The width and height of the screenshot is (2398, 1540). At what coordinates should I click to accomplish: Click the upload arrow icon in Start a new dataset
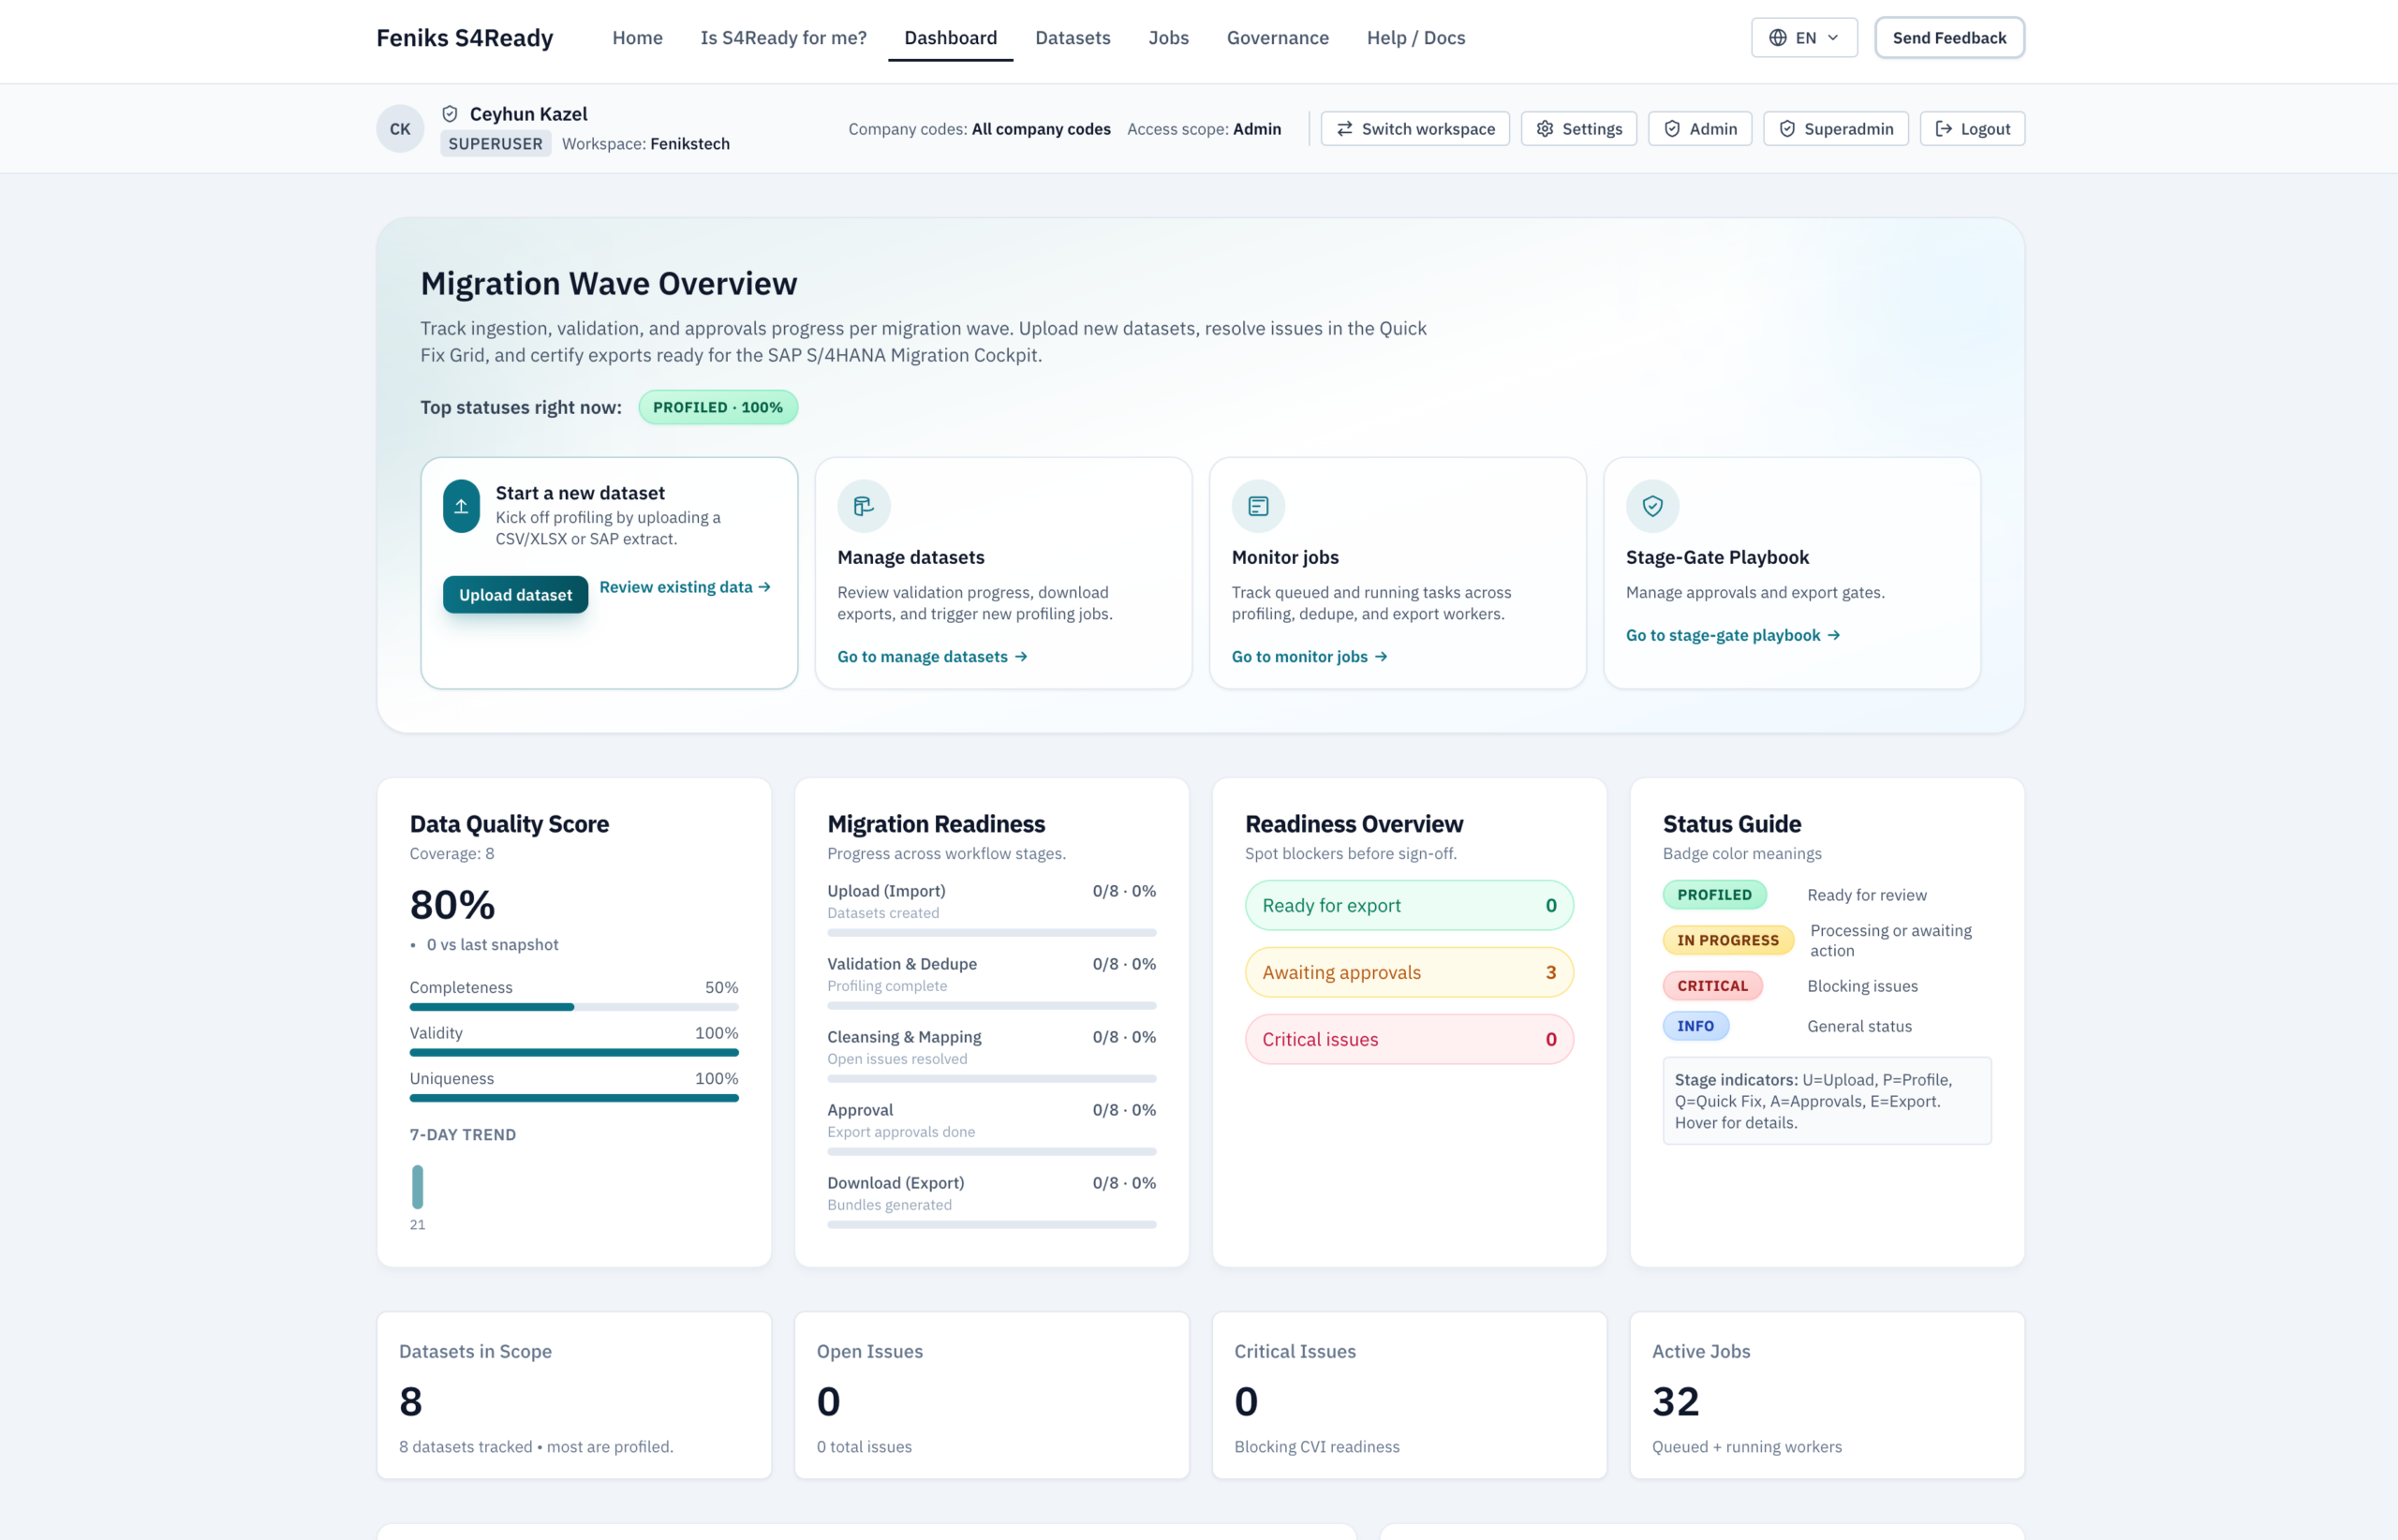pyautogui.click(x=461, y=506)
